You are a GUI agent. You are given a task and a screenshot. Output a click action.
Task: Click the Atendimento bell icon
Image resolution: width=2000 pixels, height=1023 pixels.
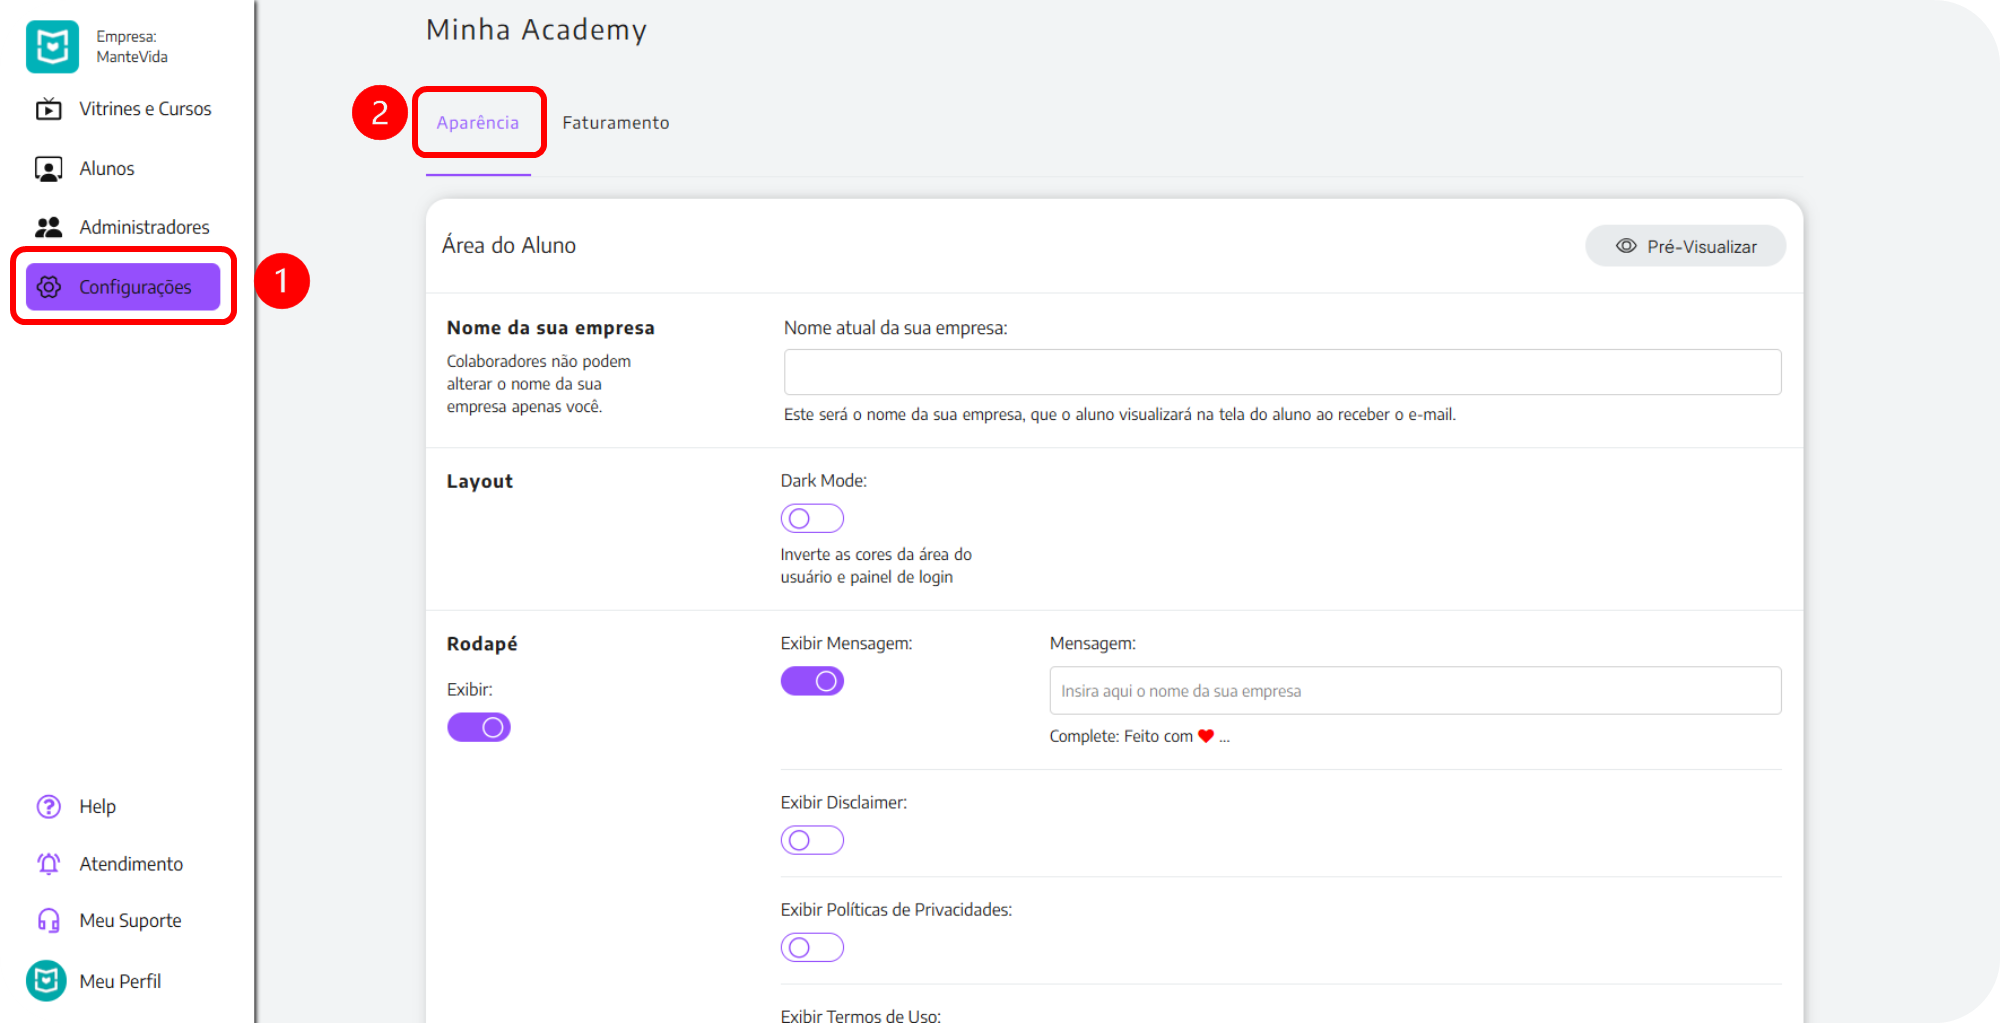[49, 864]
